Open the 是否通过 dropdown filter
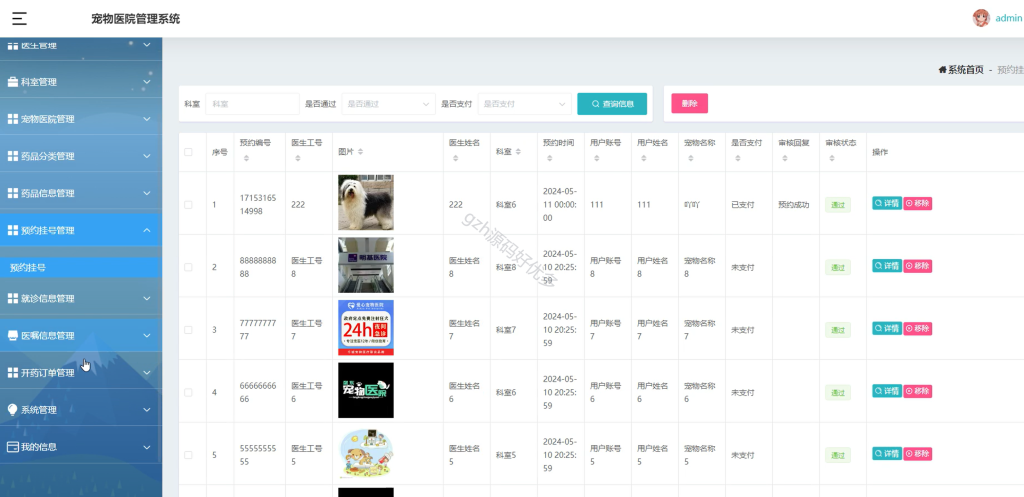This screenshot has height=497, width=1024. coord(389,104)
